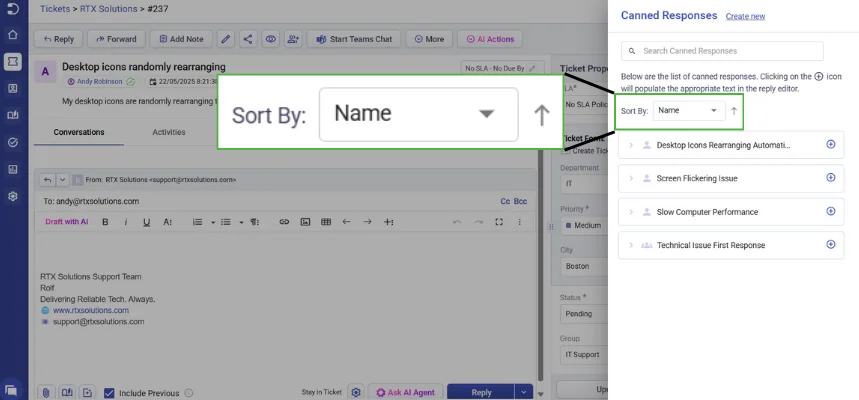Click the knowledge base icon below the editor

click(67, 392)
